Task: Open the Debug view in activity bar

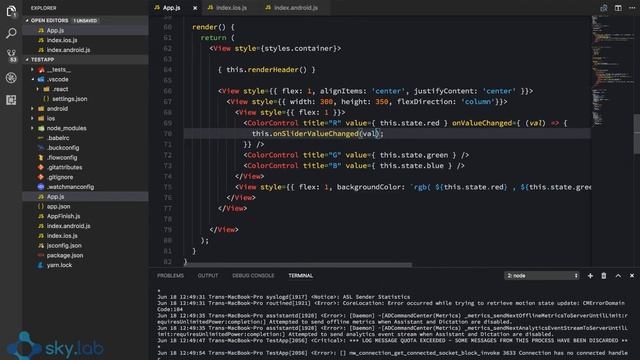Action: (11, 78)
